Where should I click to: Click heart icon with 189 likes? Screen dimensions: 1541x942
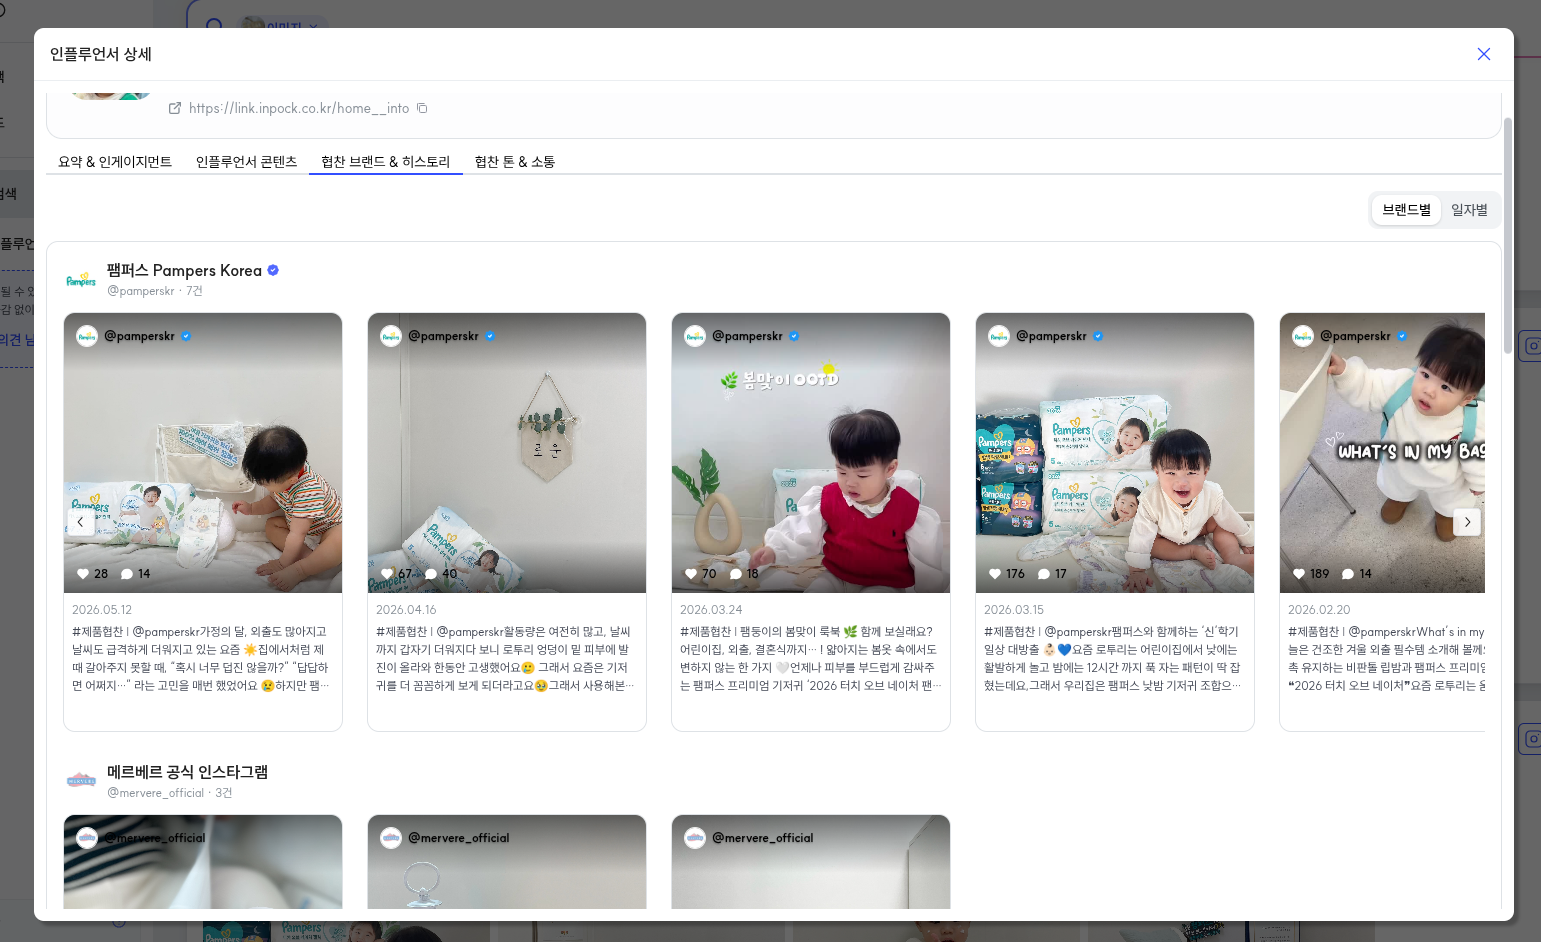point(1299,574)
